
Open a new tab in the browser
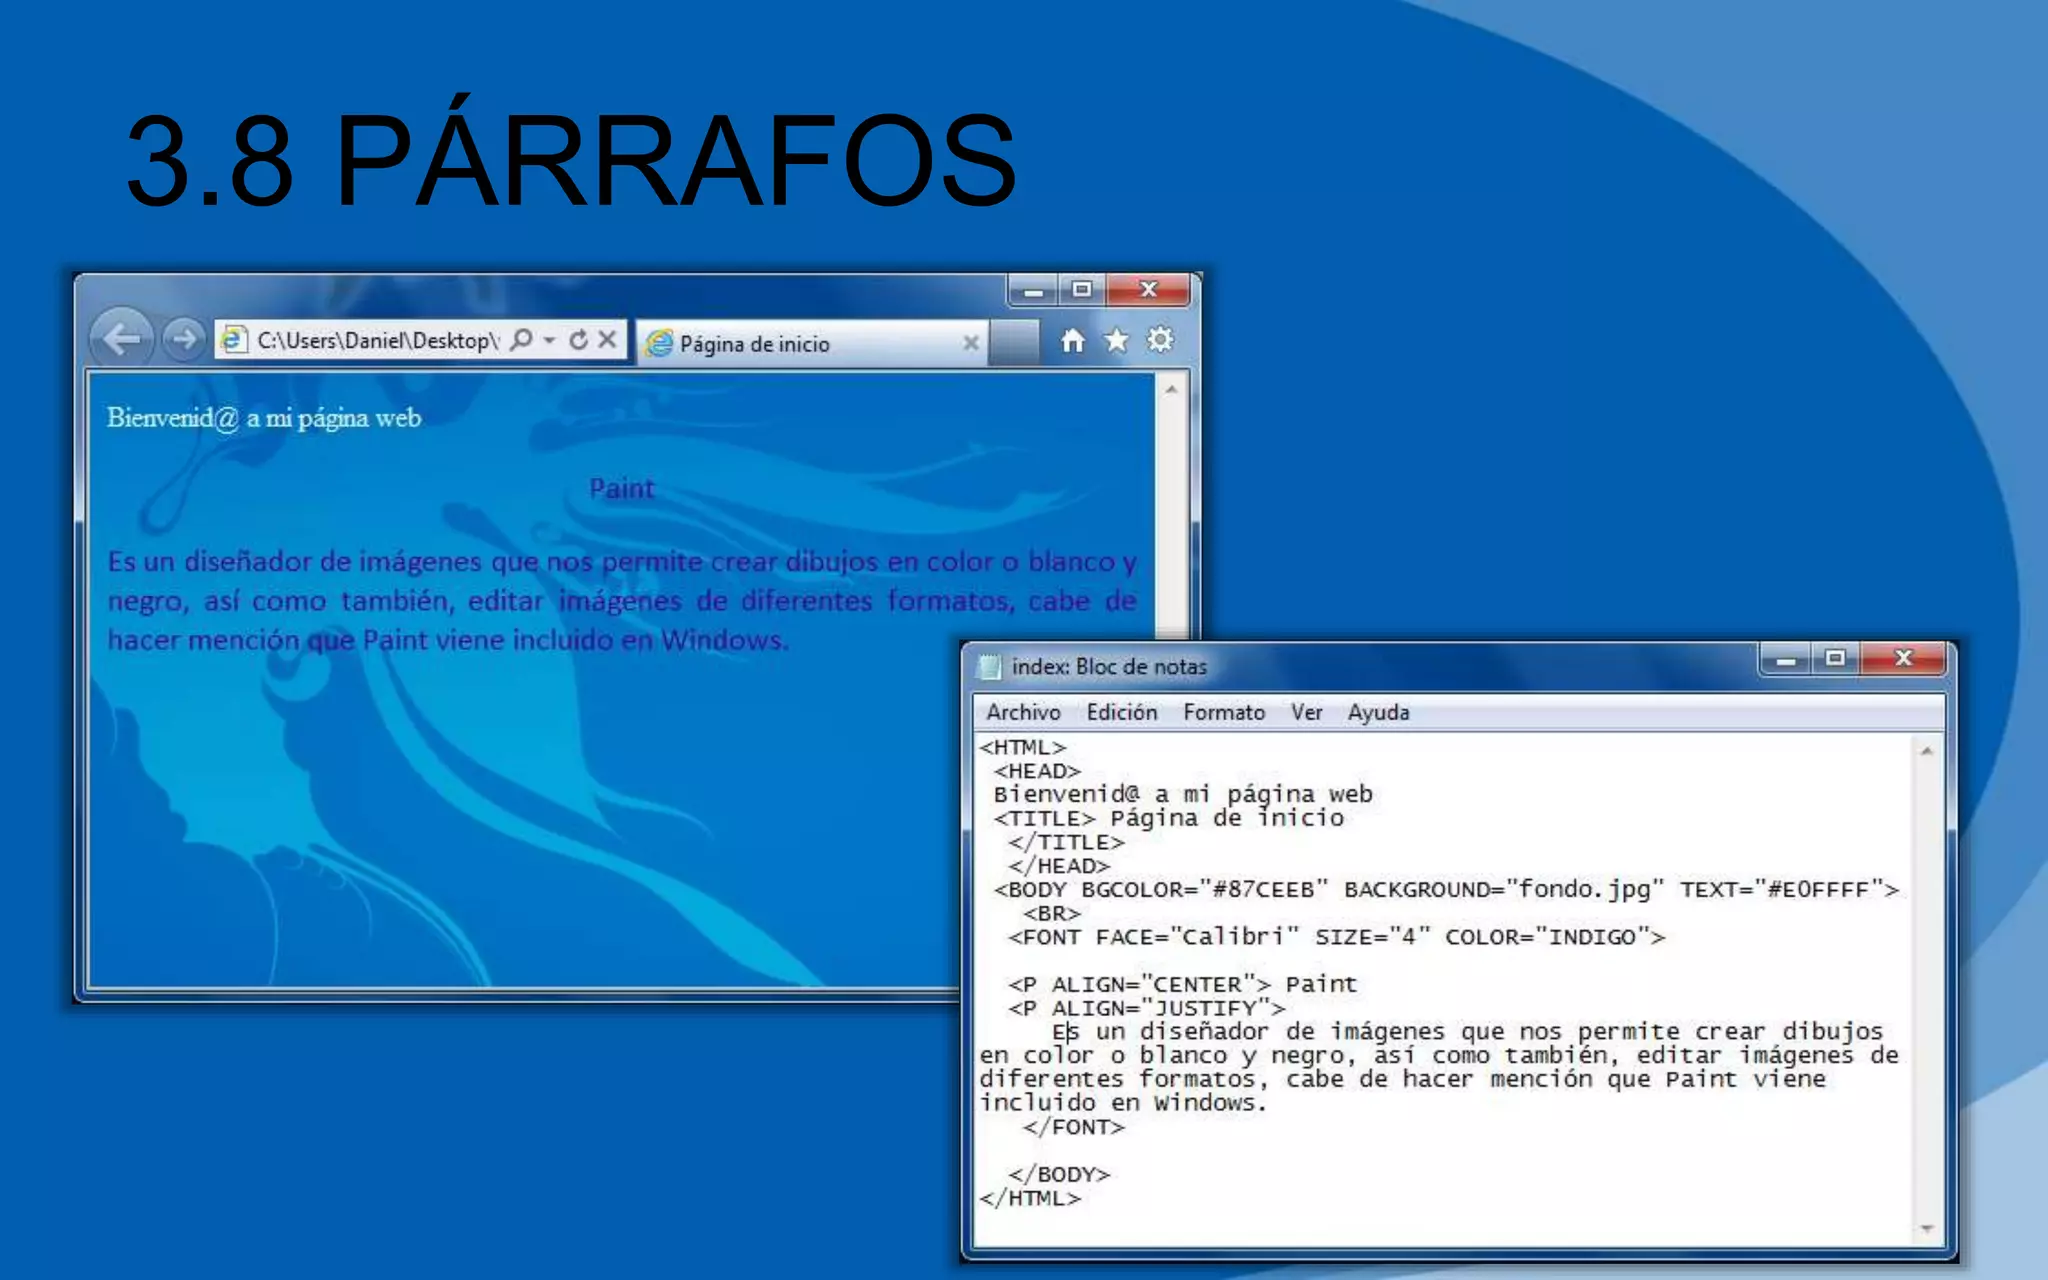(1014, 343)
